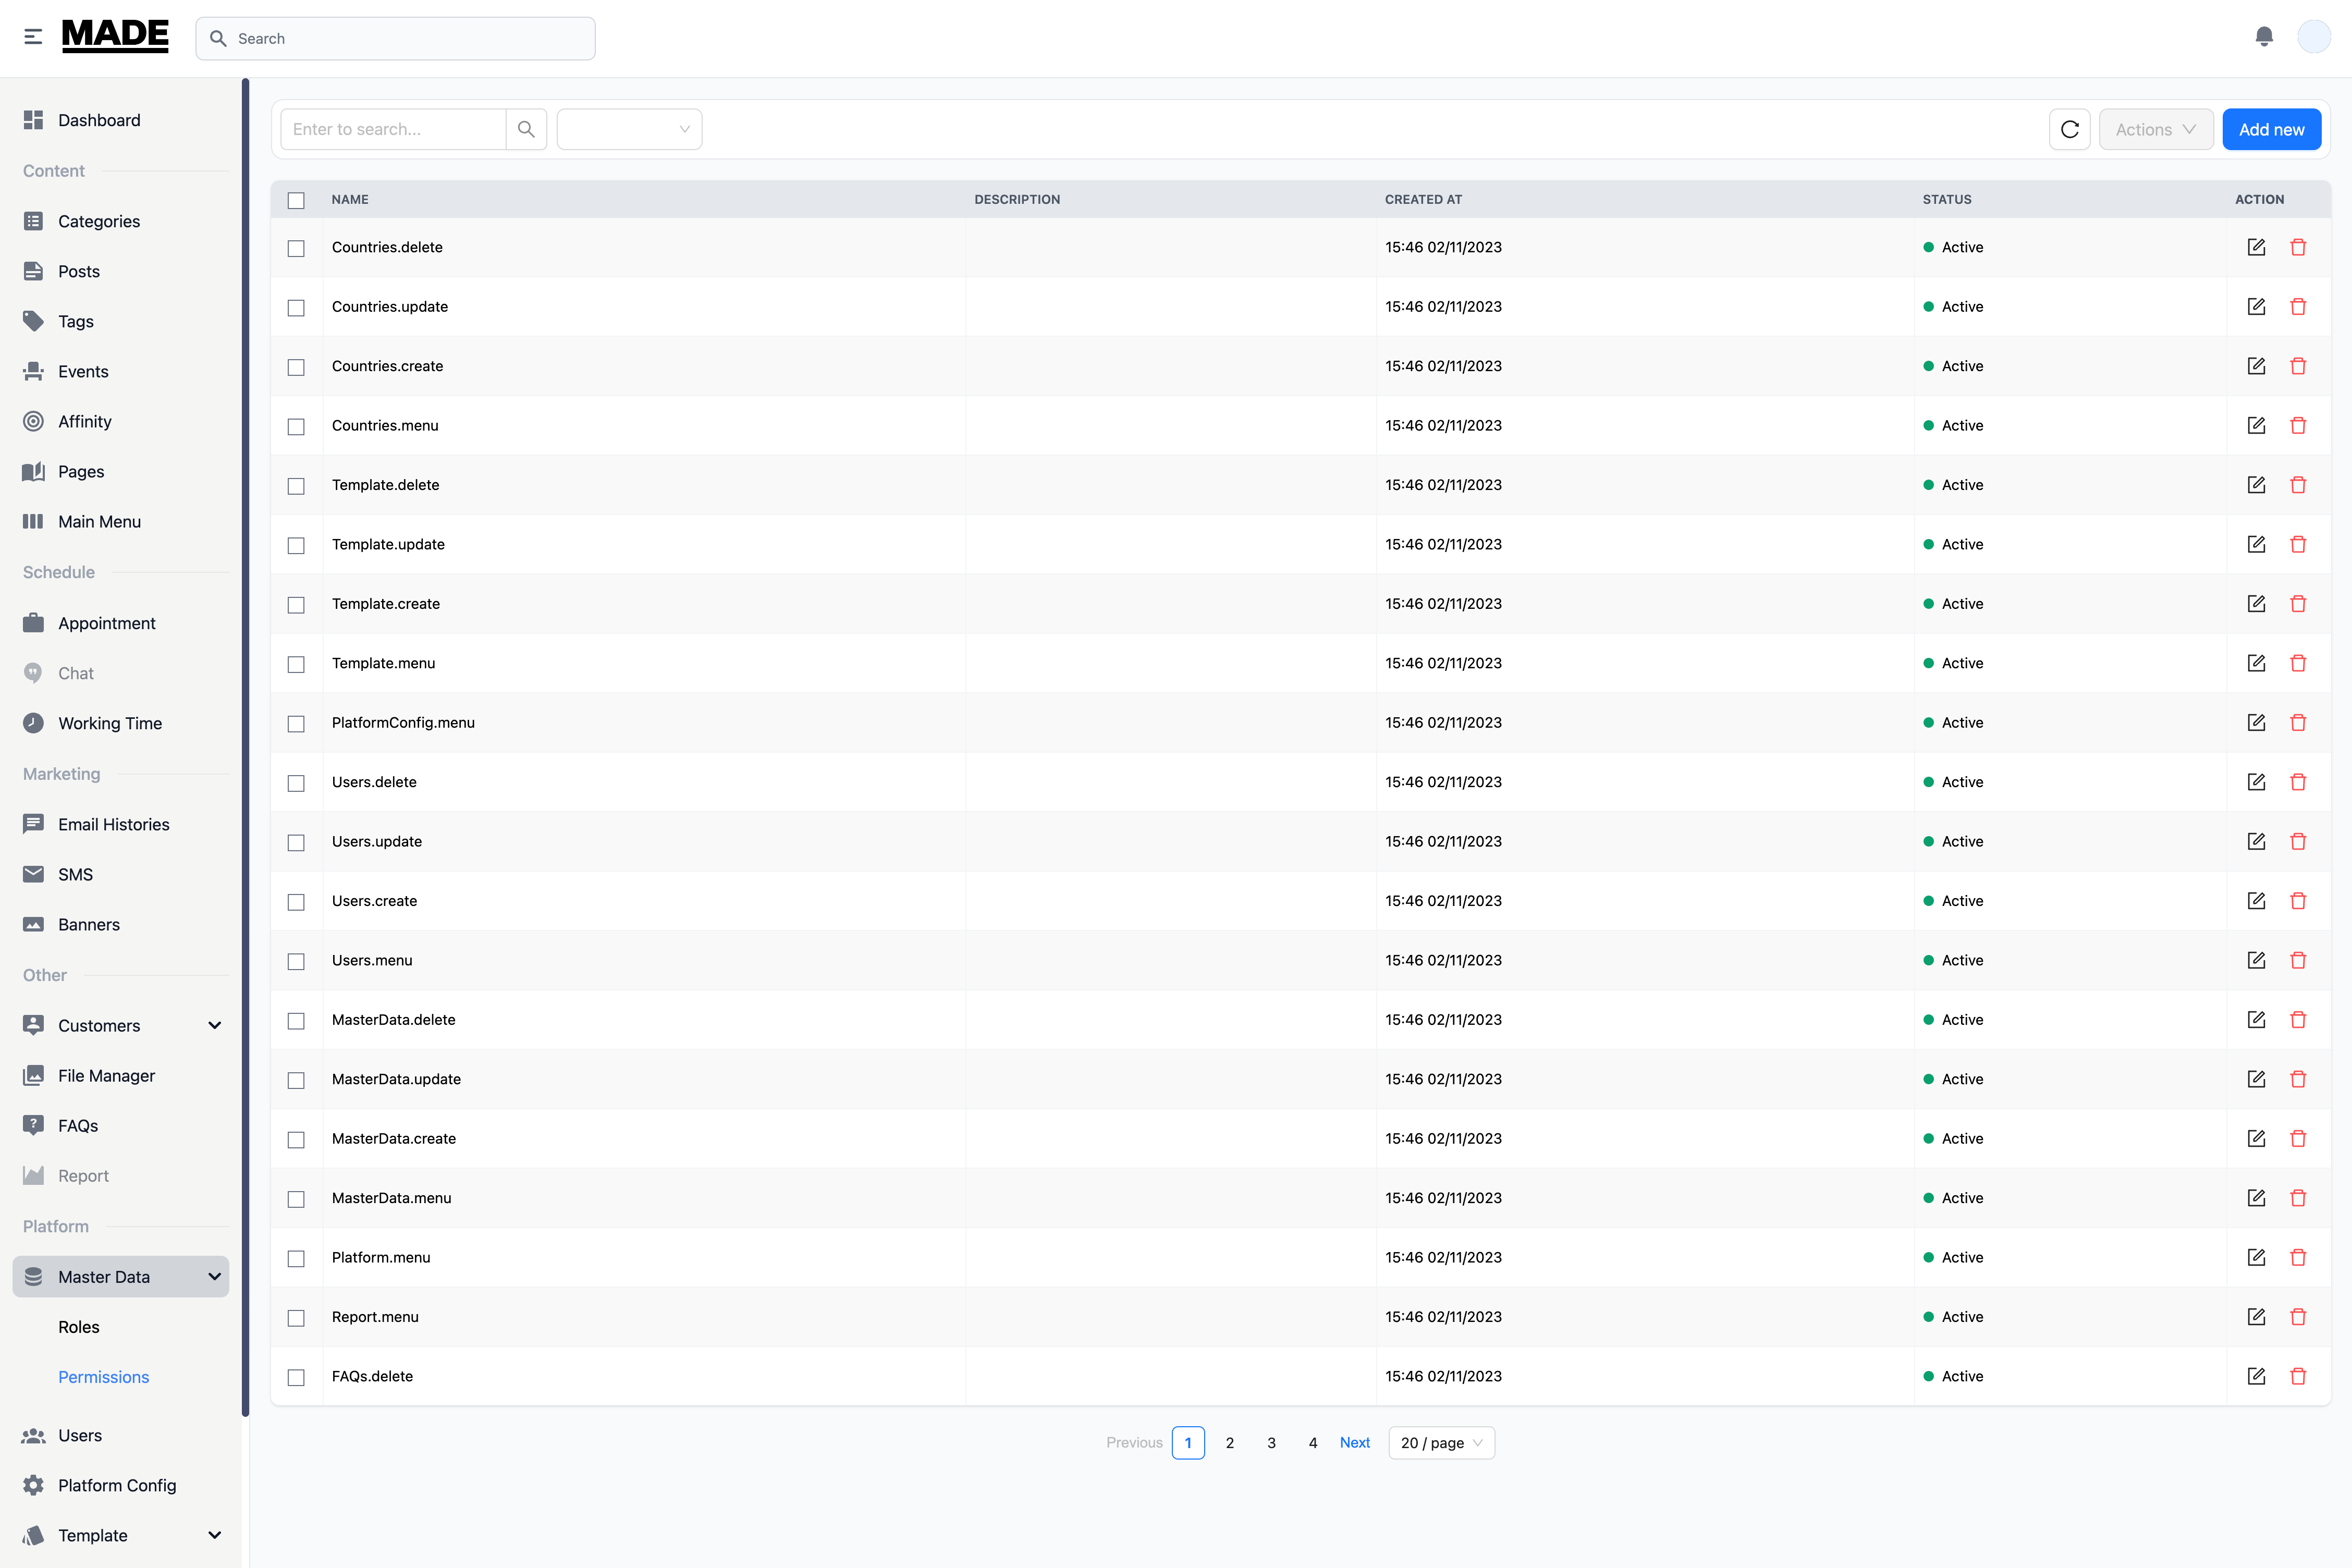This screenshot has width=2352, height=1568.
Task: Open Posts in the sidebar
Action: [x=121, y=271]
